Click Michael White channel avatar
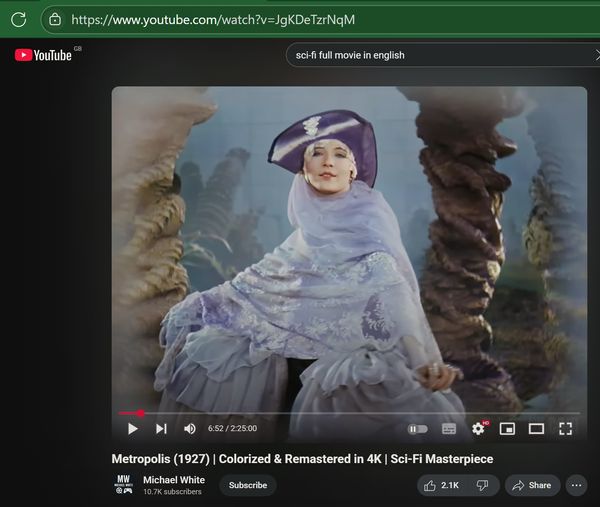The image size is (600, 507). tap(124, 485)
